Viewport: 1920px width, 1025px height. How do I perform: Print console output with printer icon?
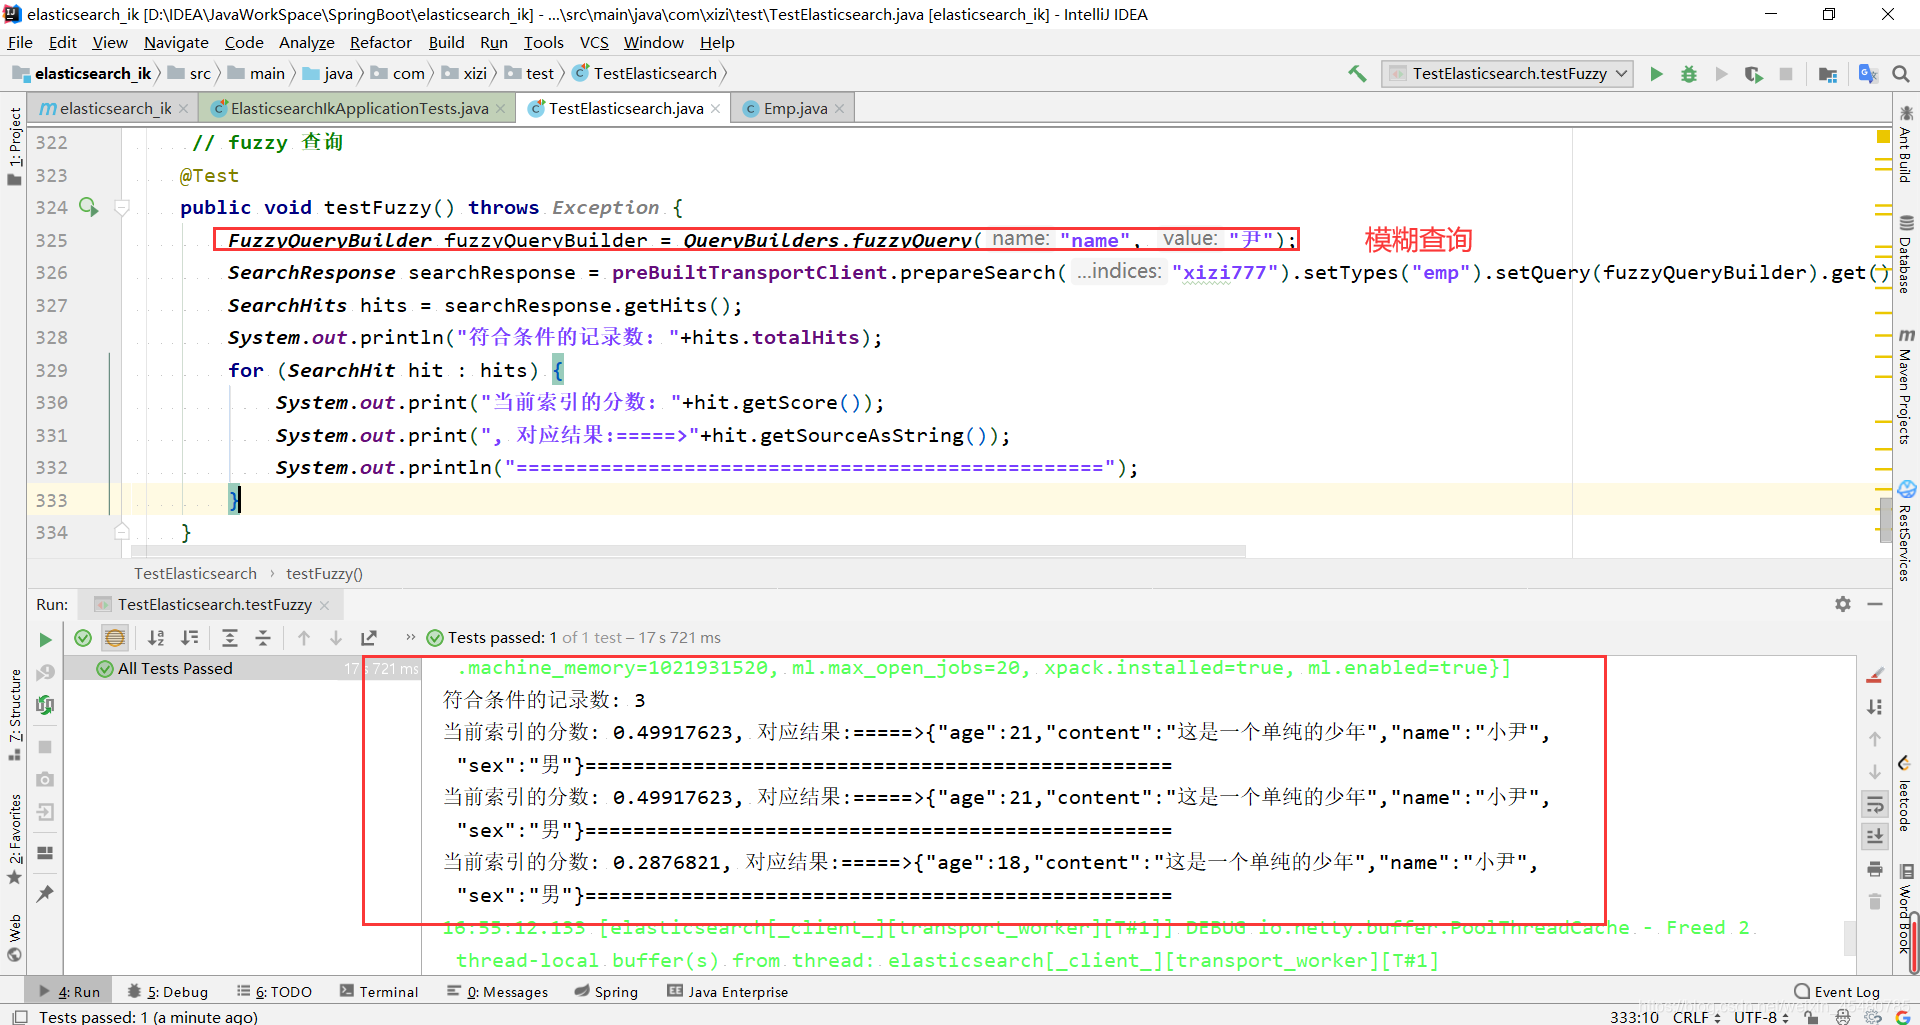(1875, 869)
